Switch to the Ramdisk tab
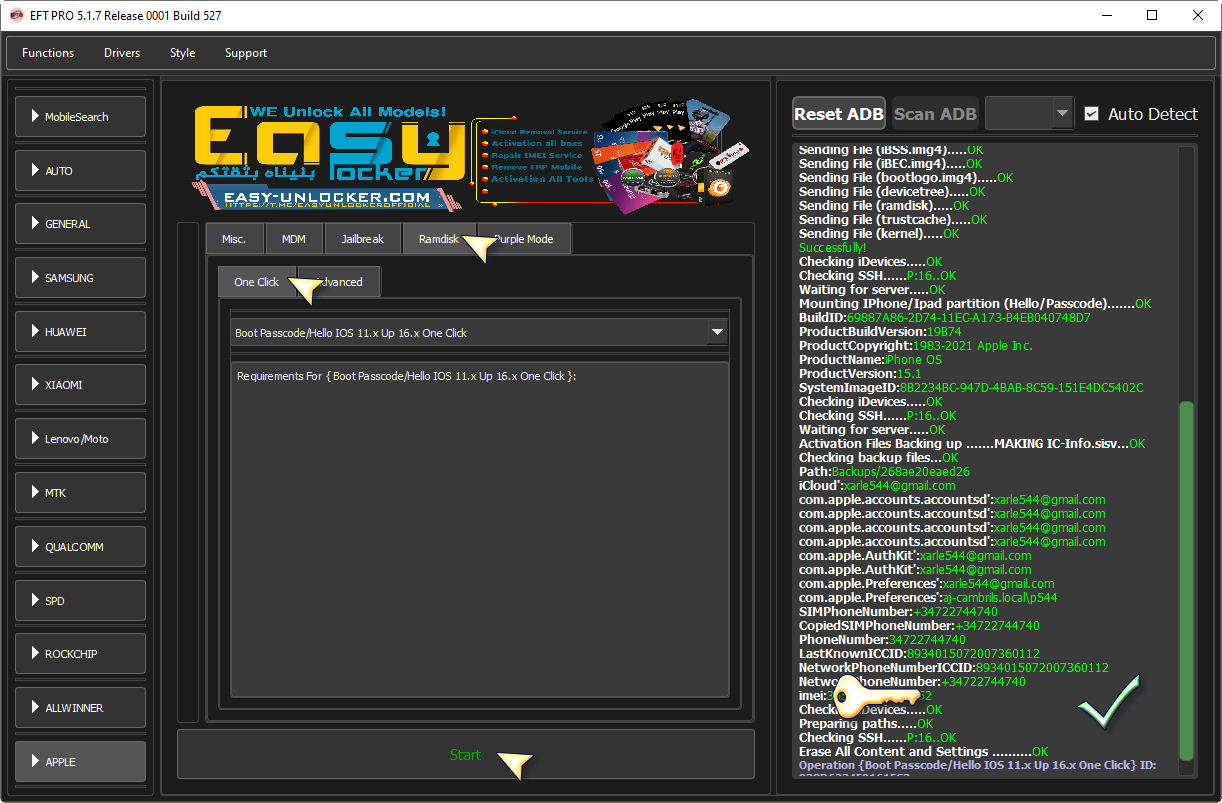The height and width of the screenshot is (803, 1222). [439, 239]
